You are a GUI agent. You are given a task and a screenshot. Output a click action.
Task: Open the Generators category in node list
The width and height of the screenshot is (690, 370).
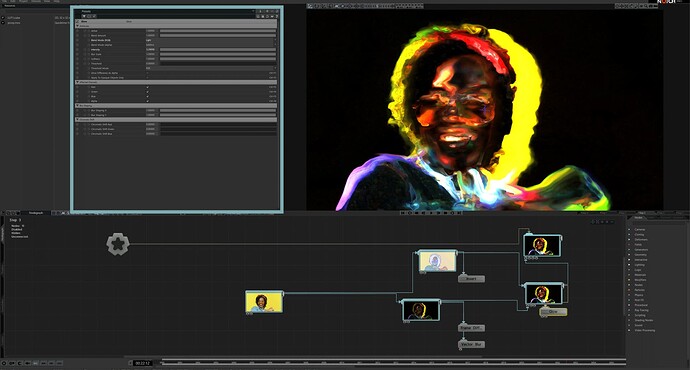(641, 249)
